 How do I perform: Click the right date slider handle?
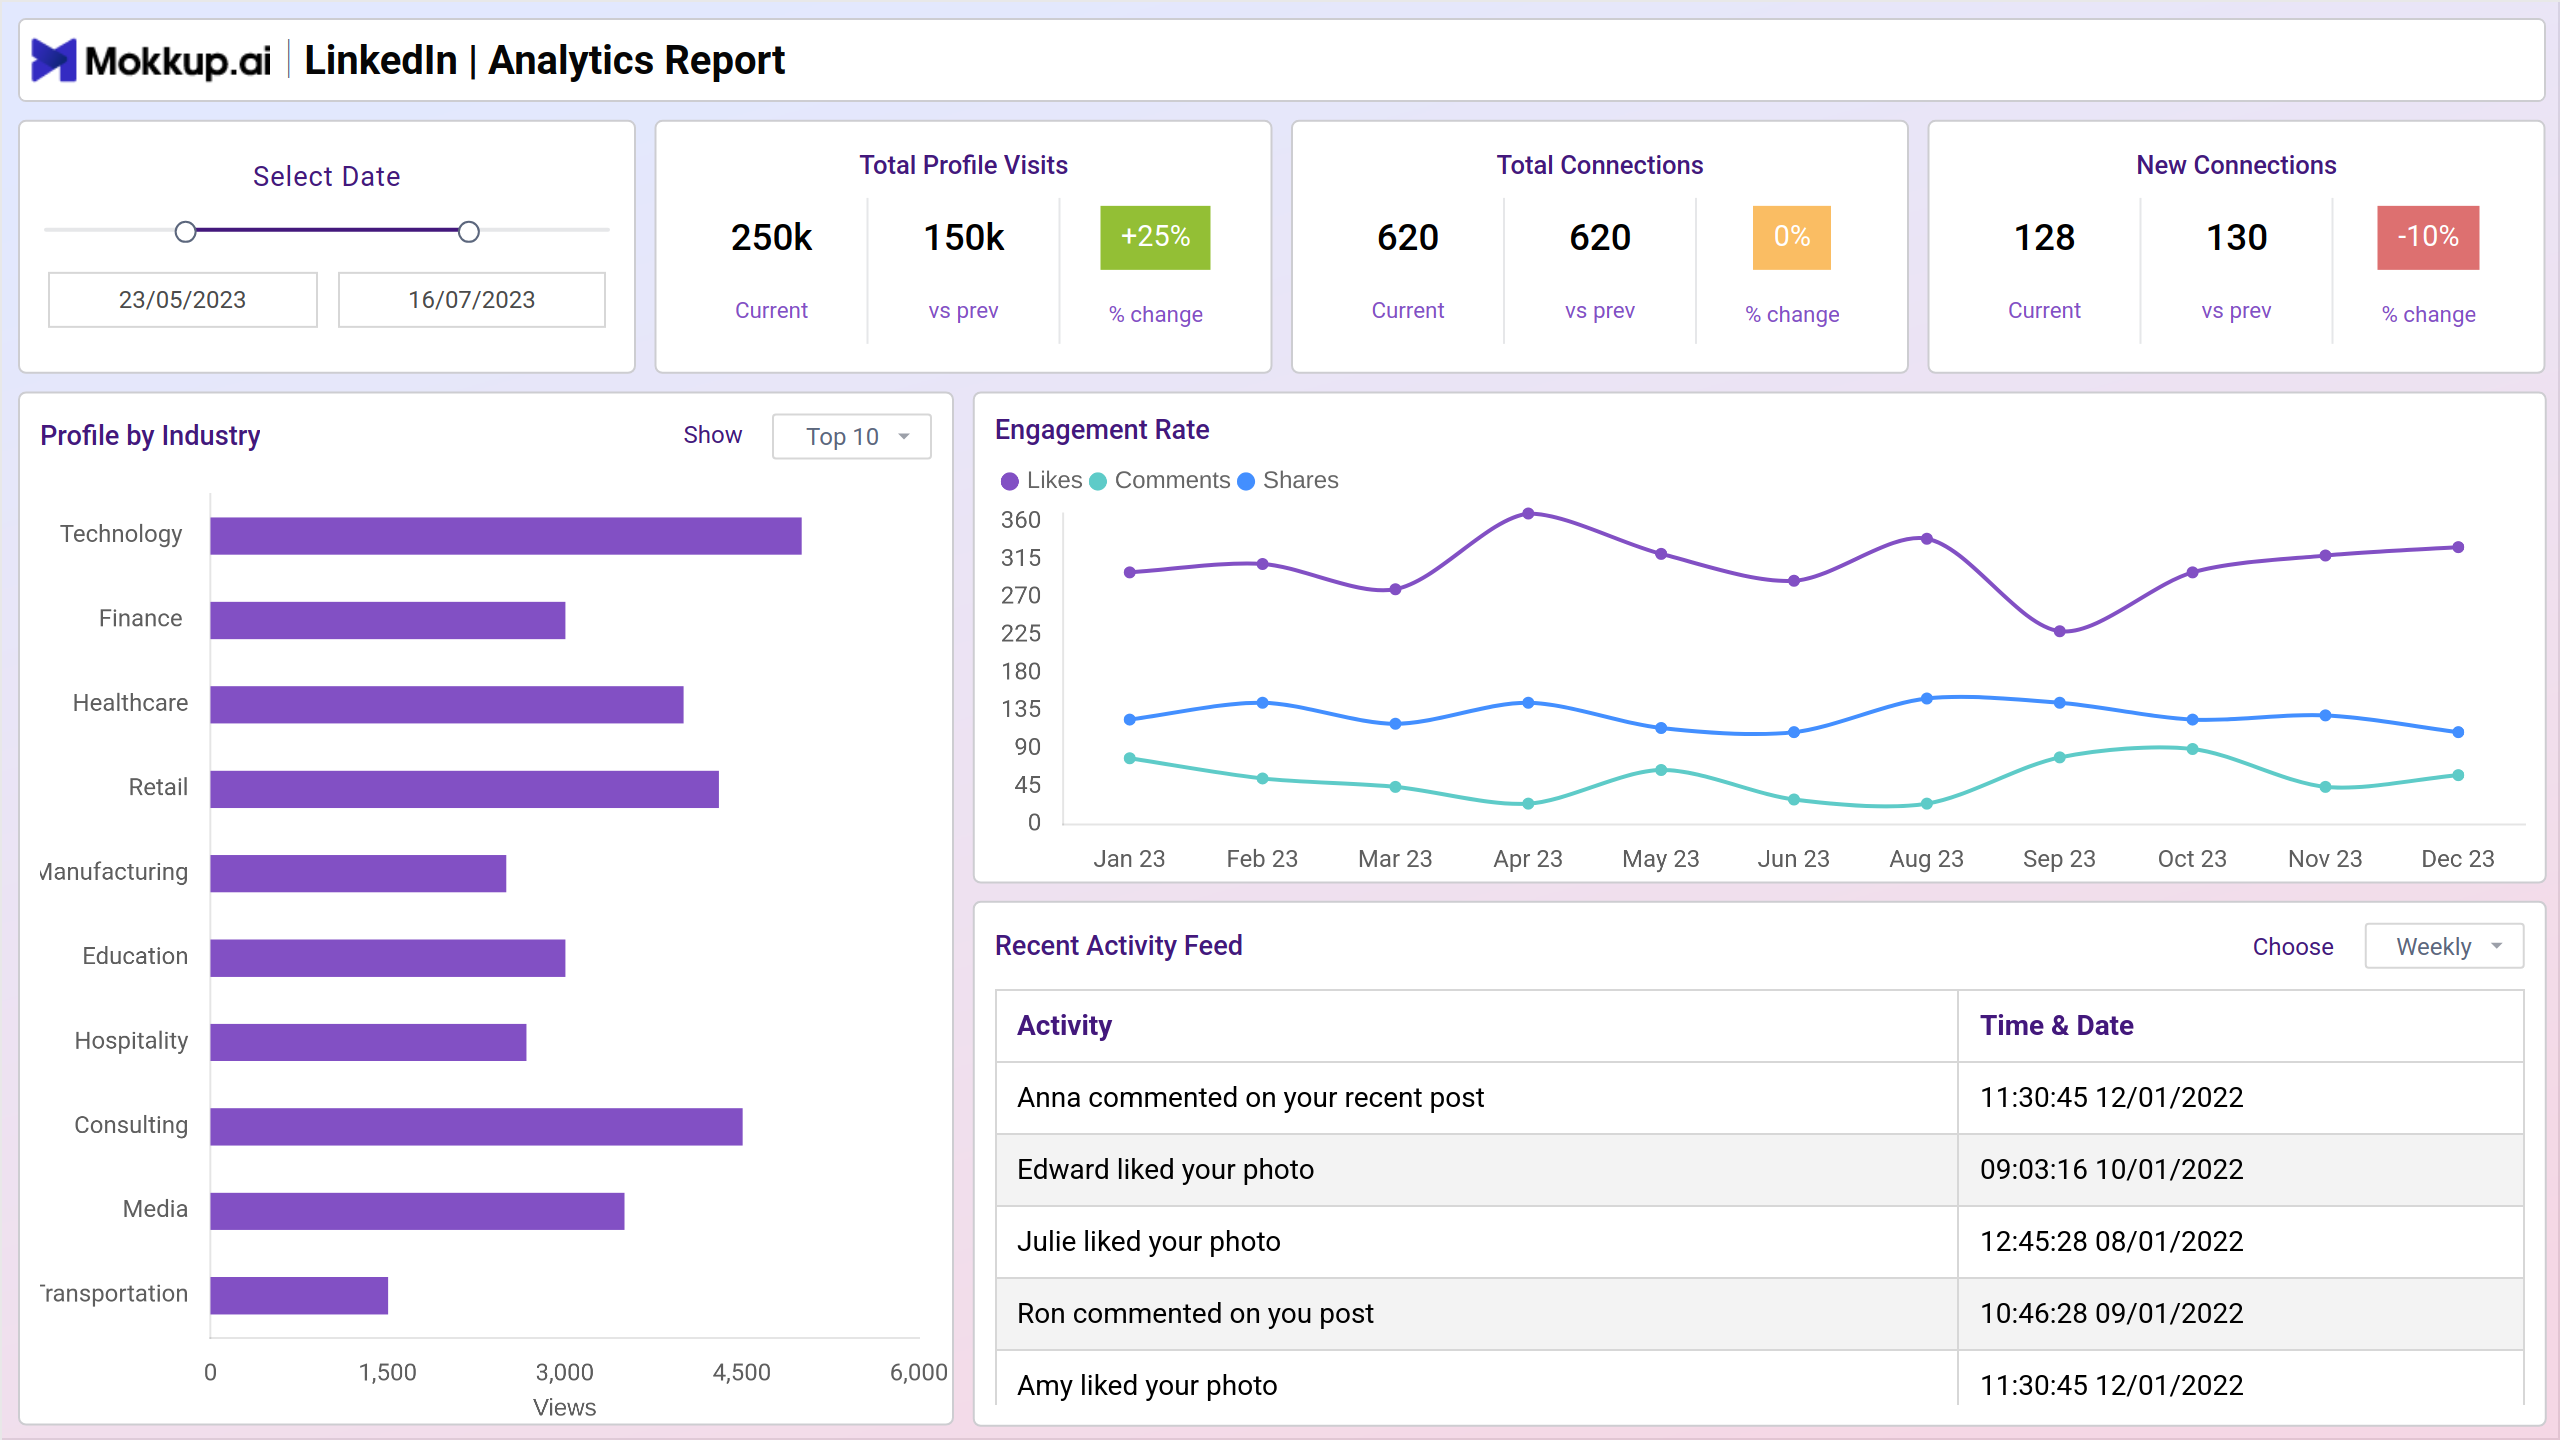point(469,232)
